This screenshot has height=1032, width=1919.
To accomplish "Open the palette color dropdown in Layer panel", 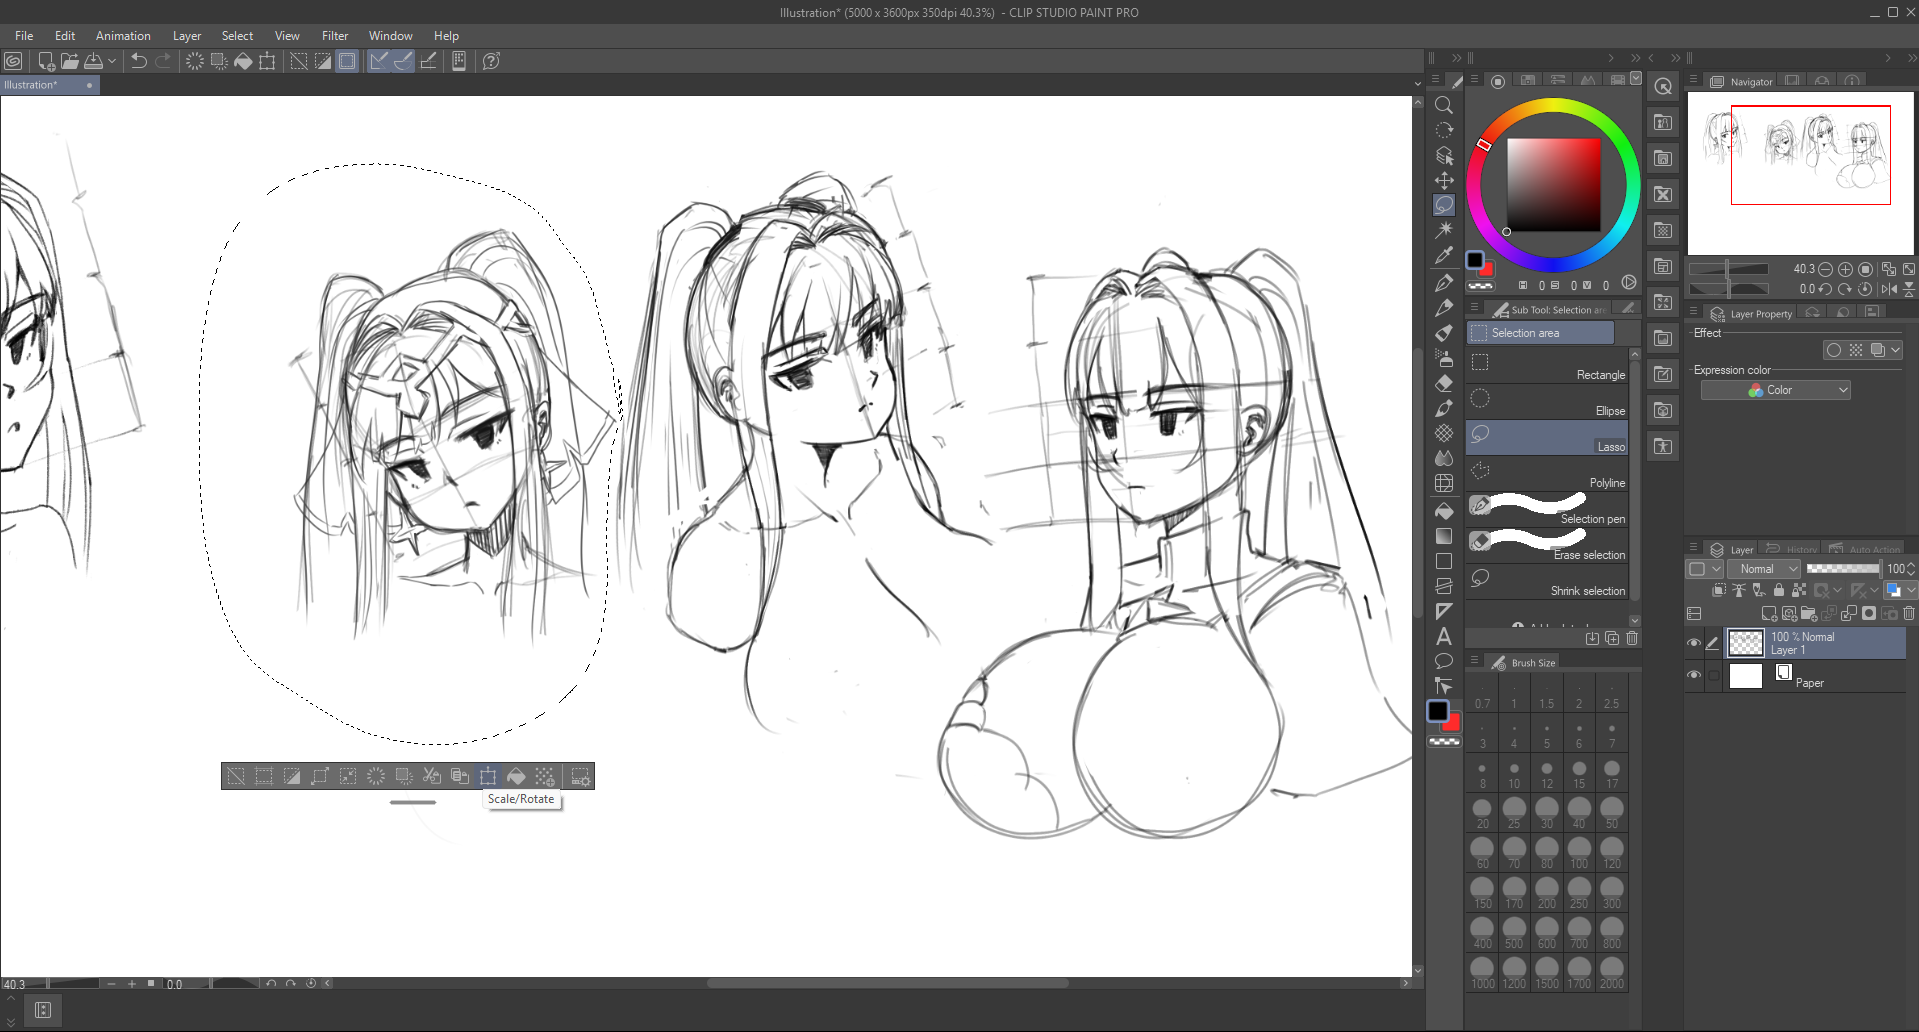I will coord(1703,569).
